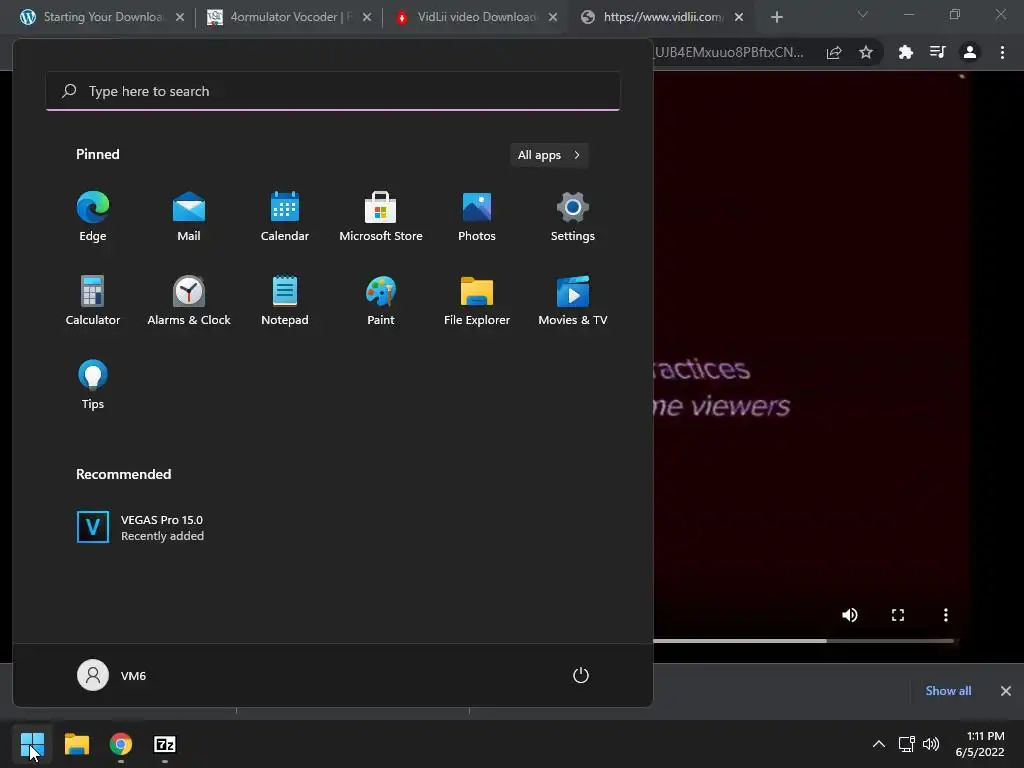
Task: Expand the All apps list
Action: (549, 155)
